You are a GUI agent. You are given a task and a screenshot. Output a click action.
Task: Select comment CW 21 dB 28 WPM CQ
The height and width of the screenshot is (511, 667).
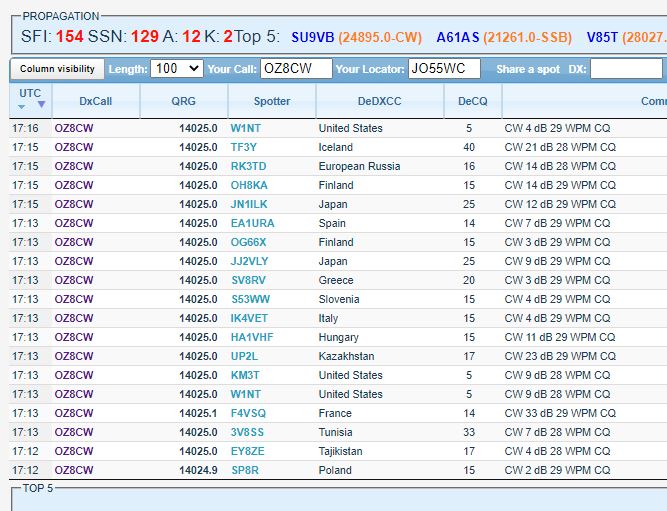coord(560,147)
